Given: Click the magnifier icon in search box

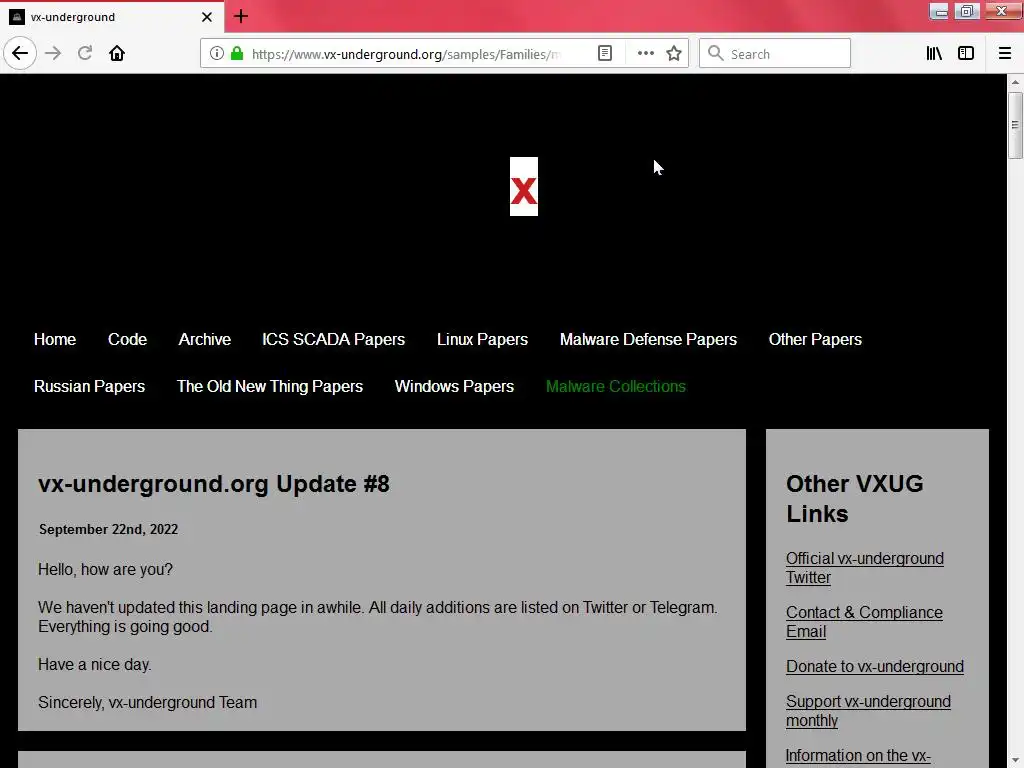Looking at the screenshot, I should [x=716, y=54].
